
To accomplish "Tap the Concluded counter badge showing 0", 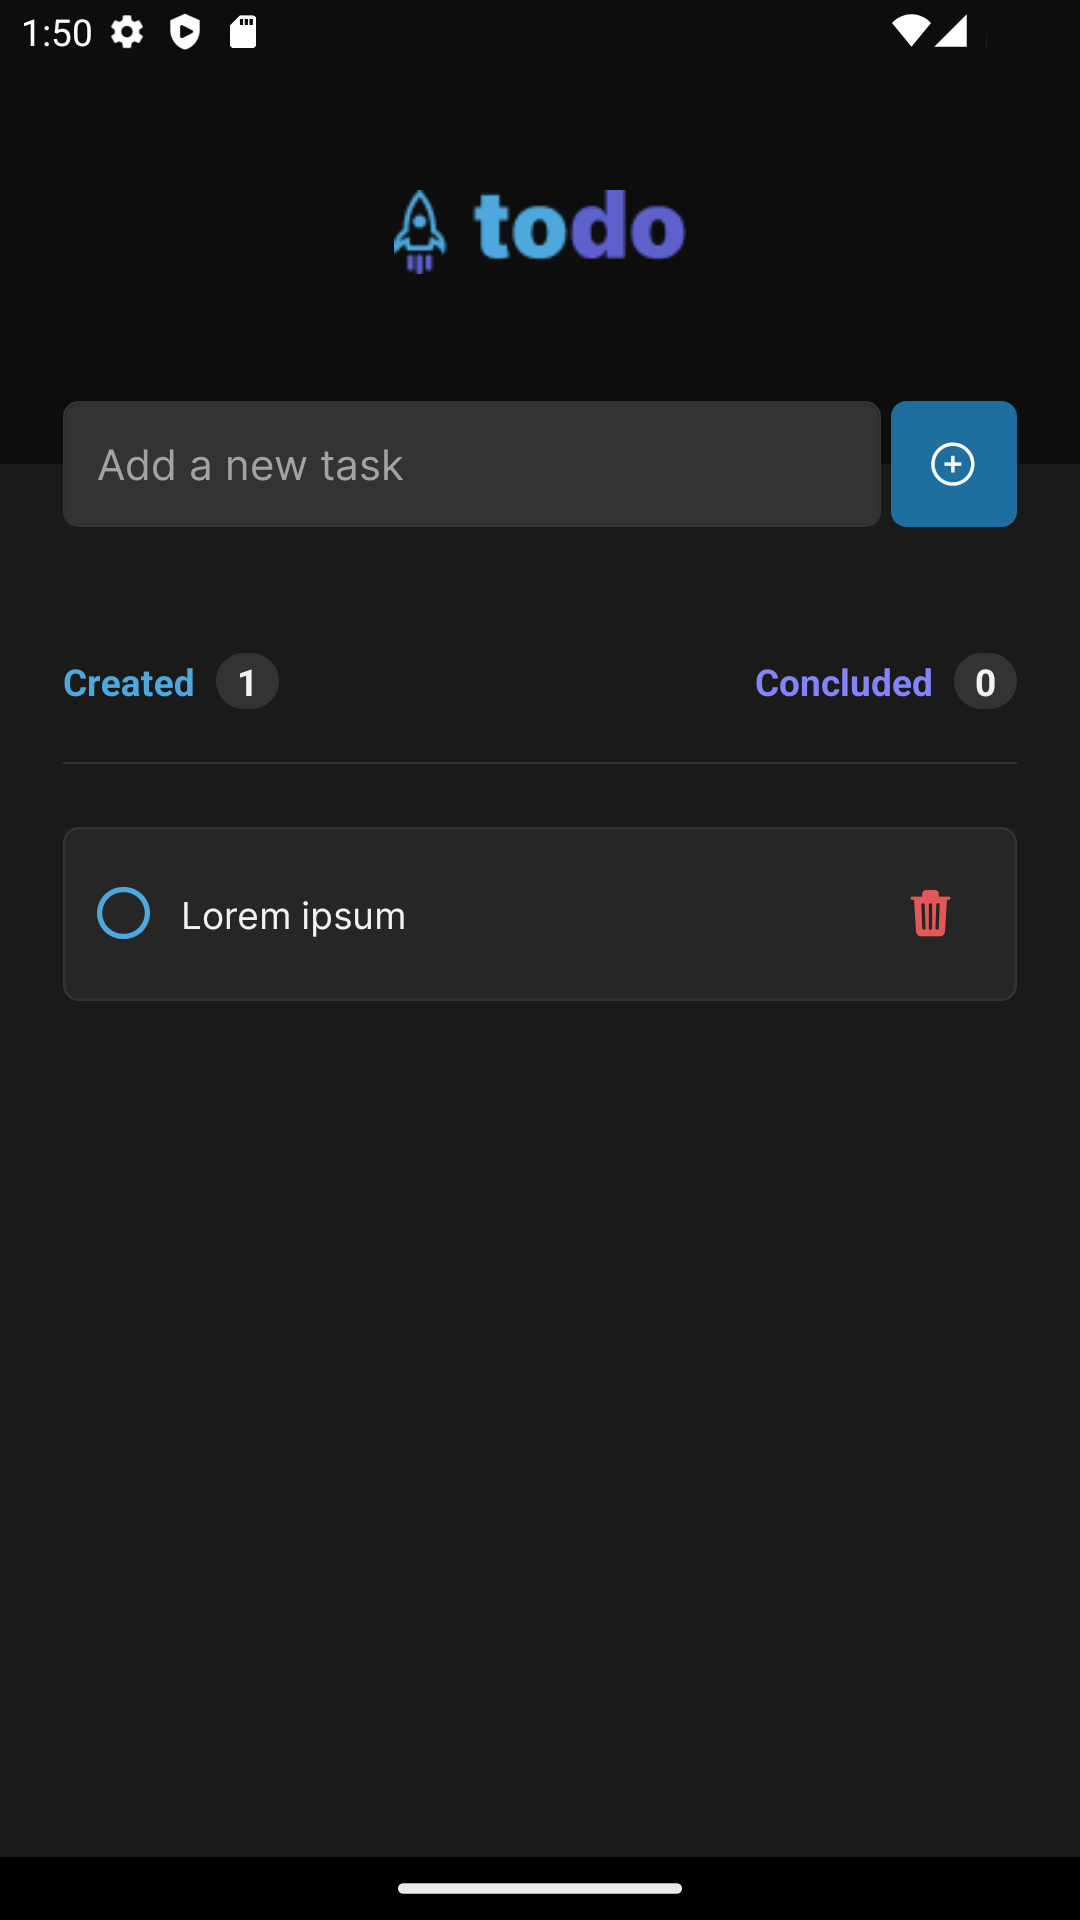I will pyautogui.click(x=984, y=681).
